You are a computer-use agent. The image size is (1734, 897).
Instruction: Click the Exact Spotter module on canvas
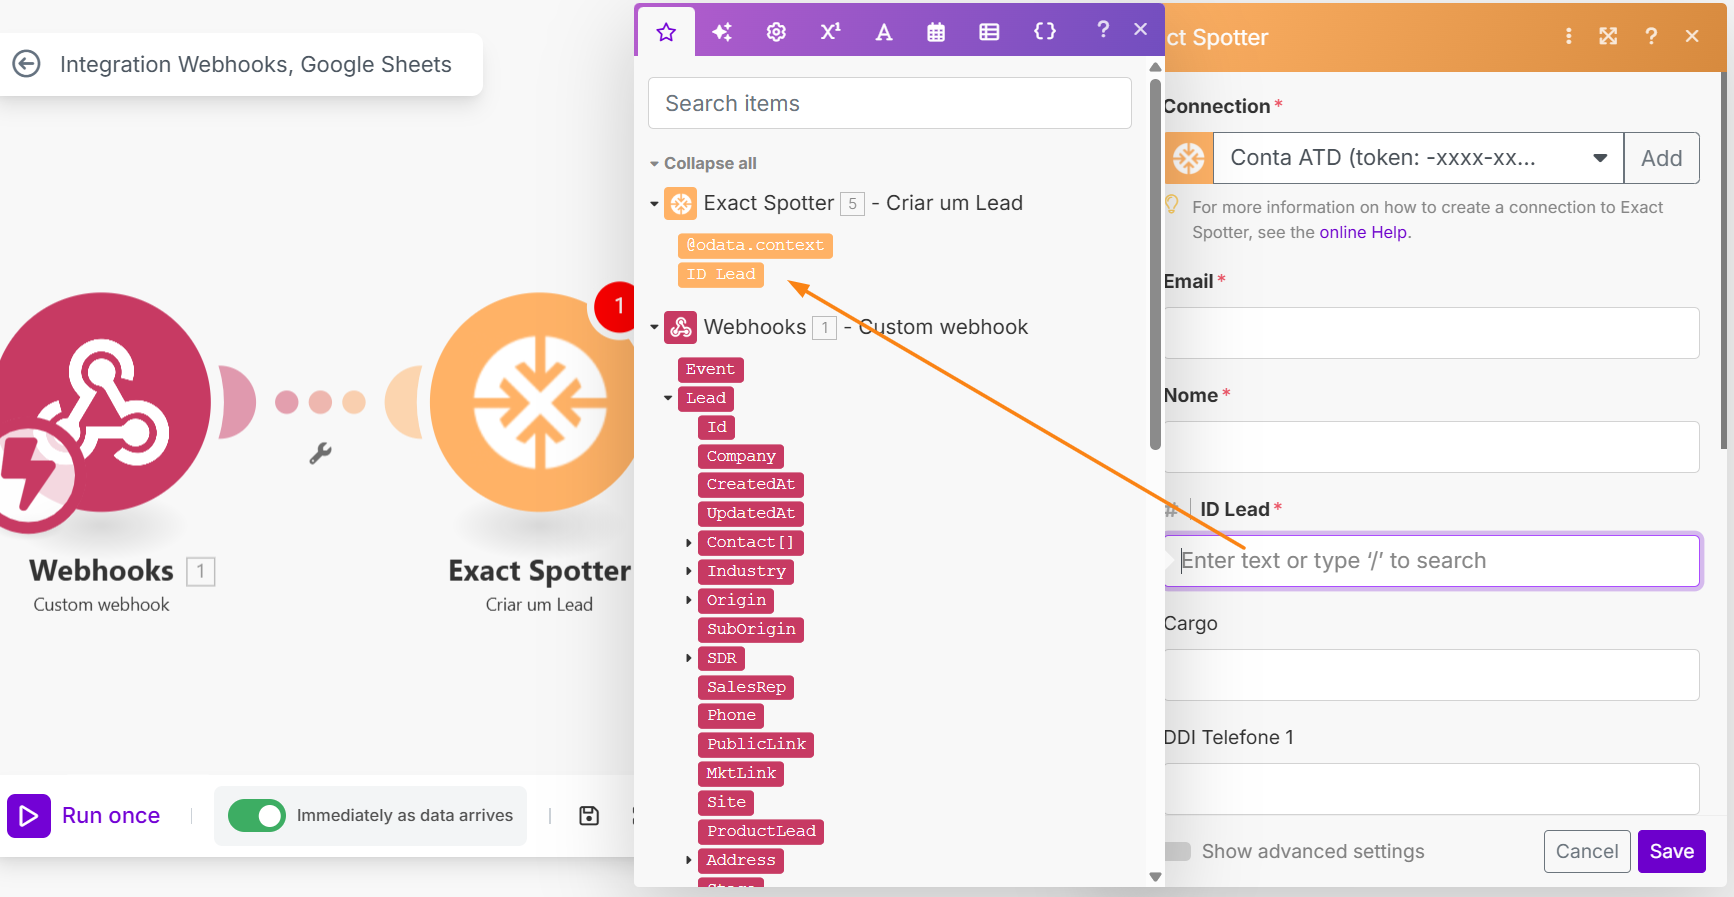point(535,402)
